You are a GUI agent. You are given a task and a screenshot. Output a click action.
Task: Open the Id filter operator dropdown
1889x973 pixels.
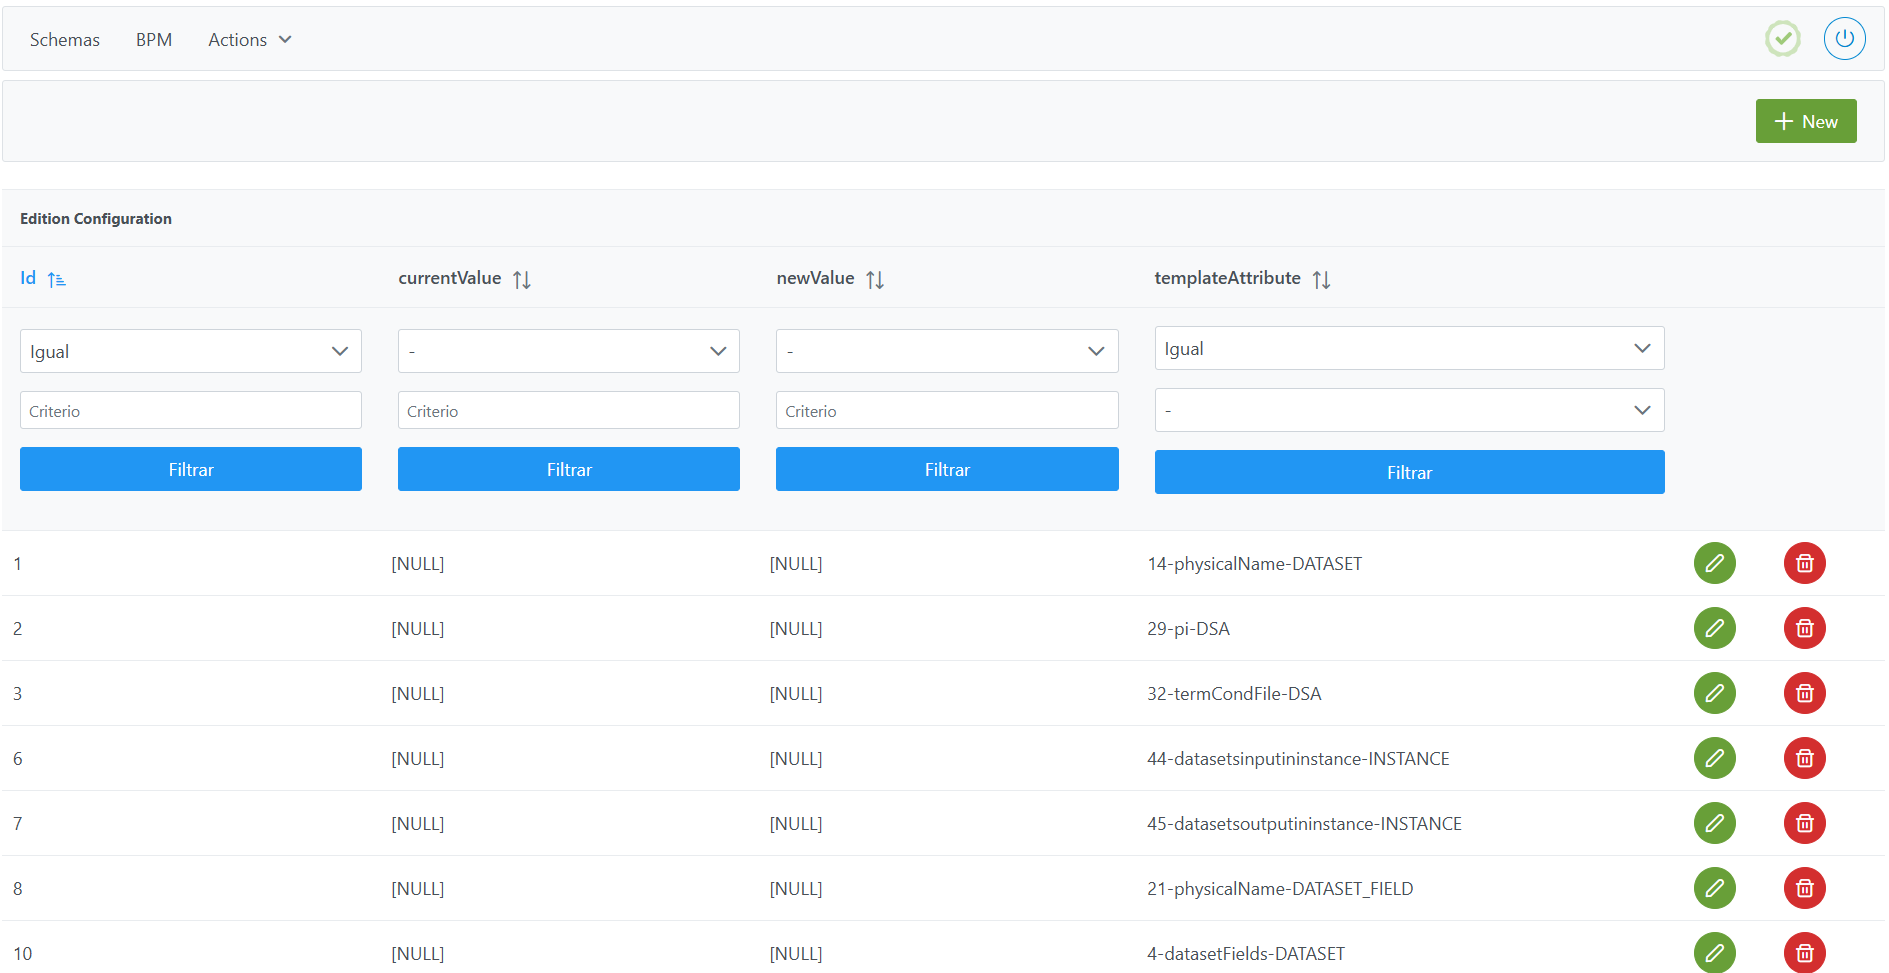coord(190,351)
